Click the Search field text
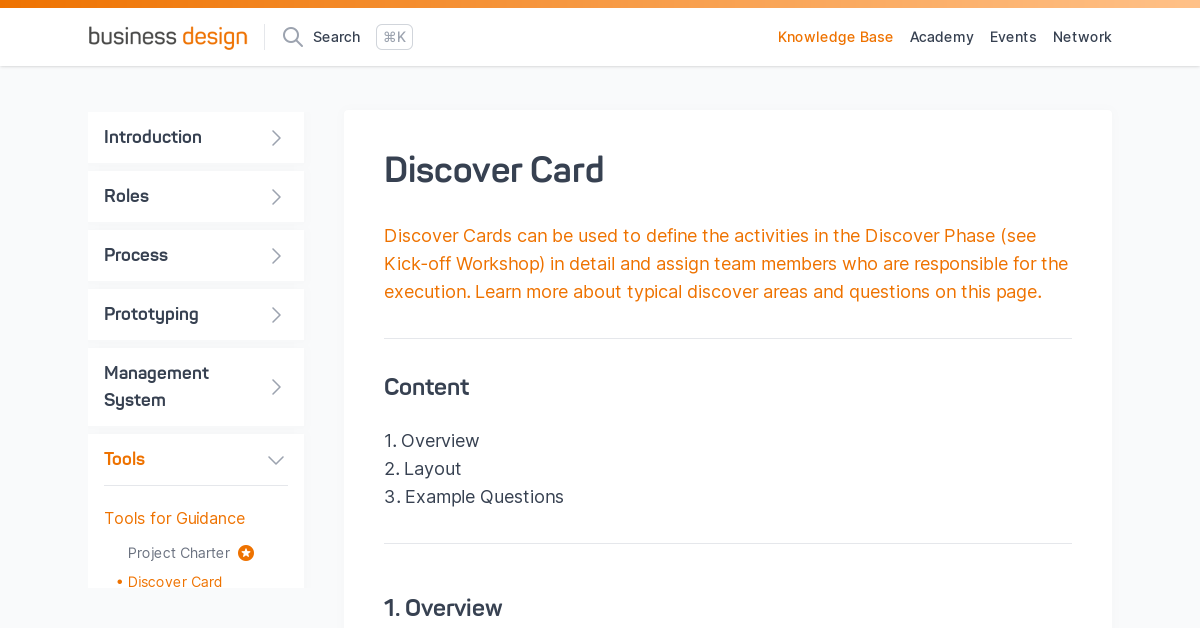1200x628 pixels. (336, 37)
